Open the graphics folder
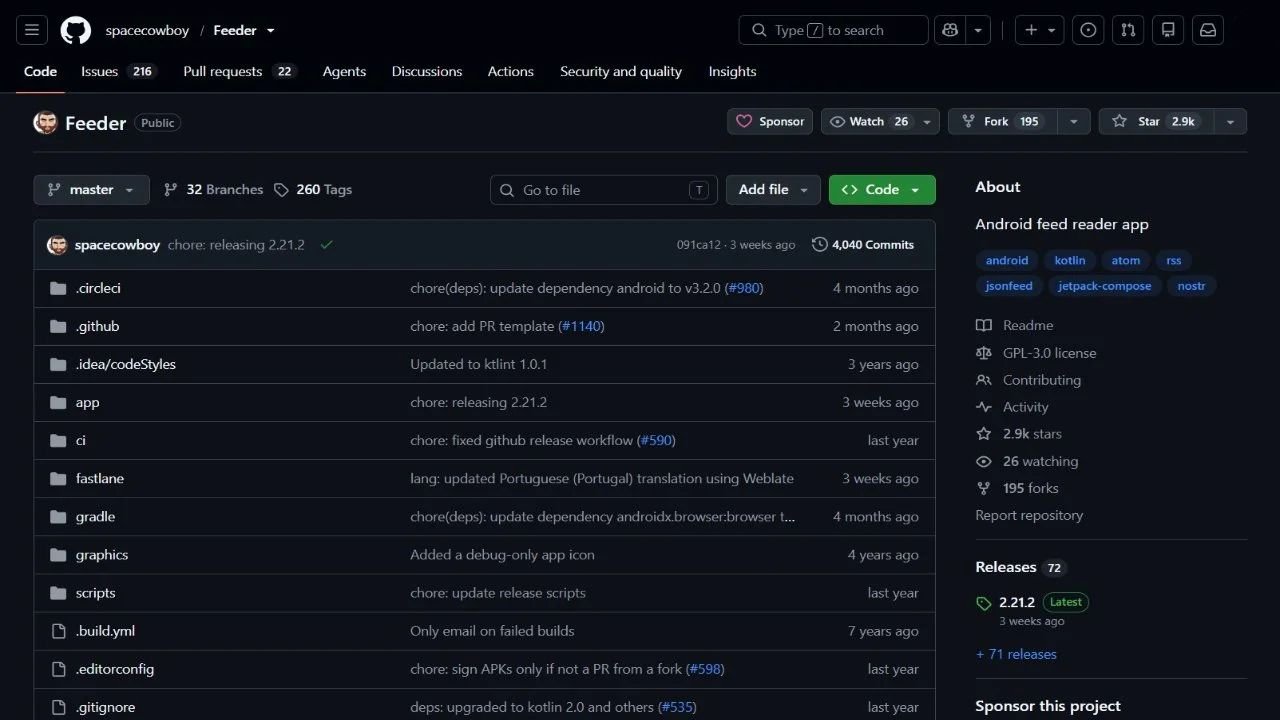The width and height of the screenshot is (1280, 720). coord(102,554)
